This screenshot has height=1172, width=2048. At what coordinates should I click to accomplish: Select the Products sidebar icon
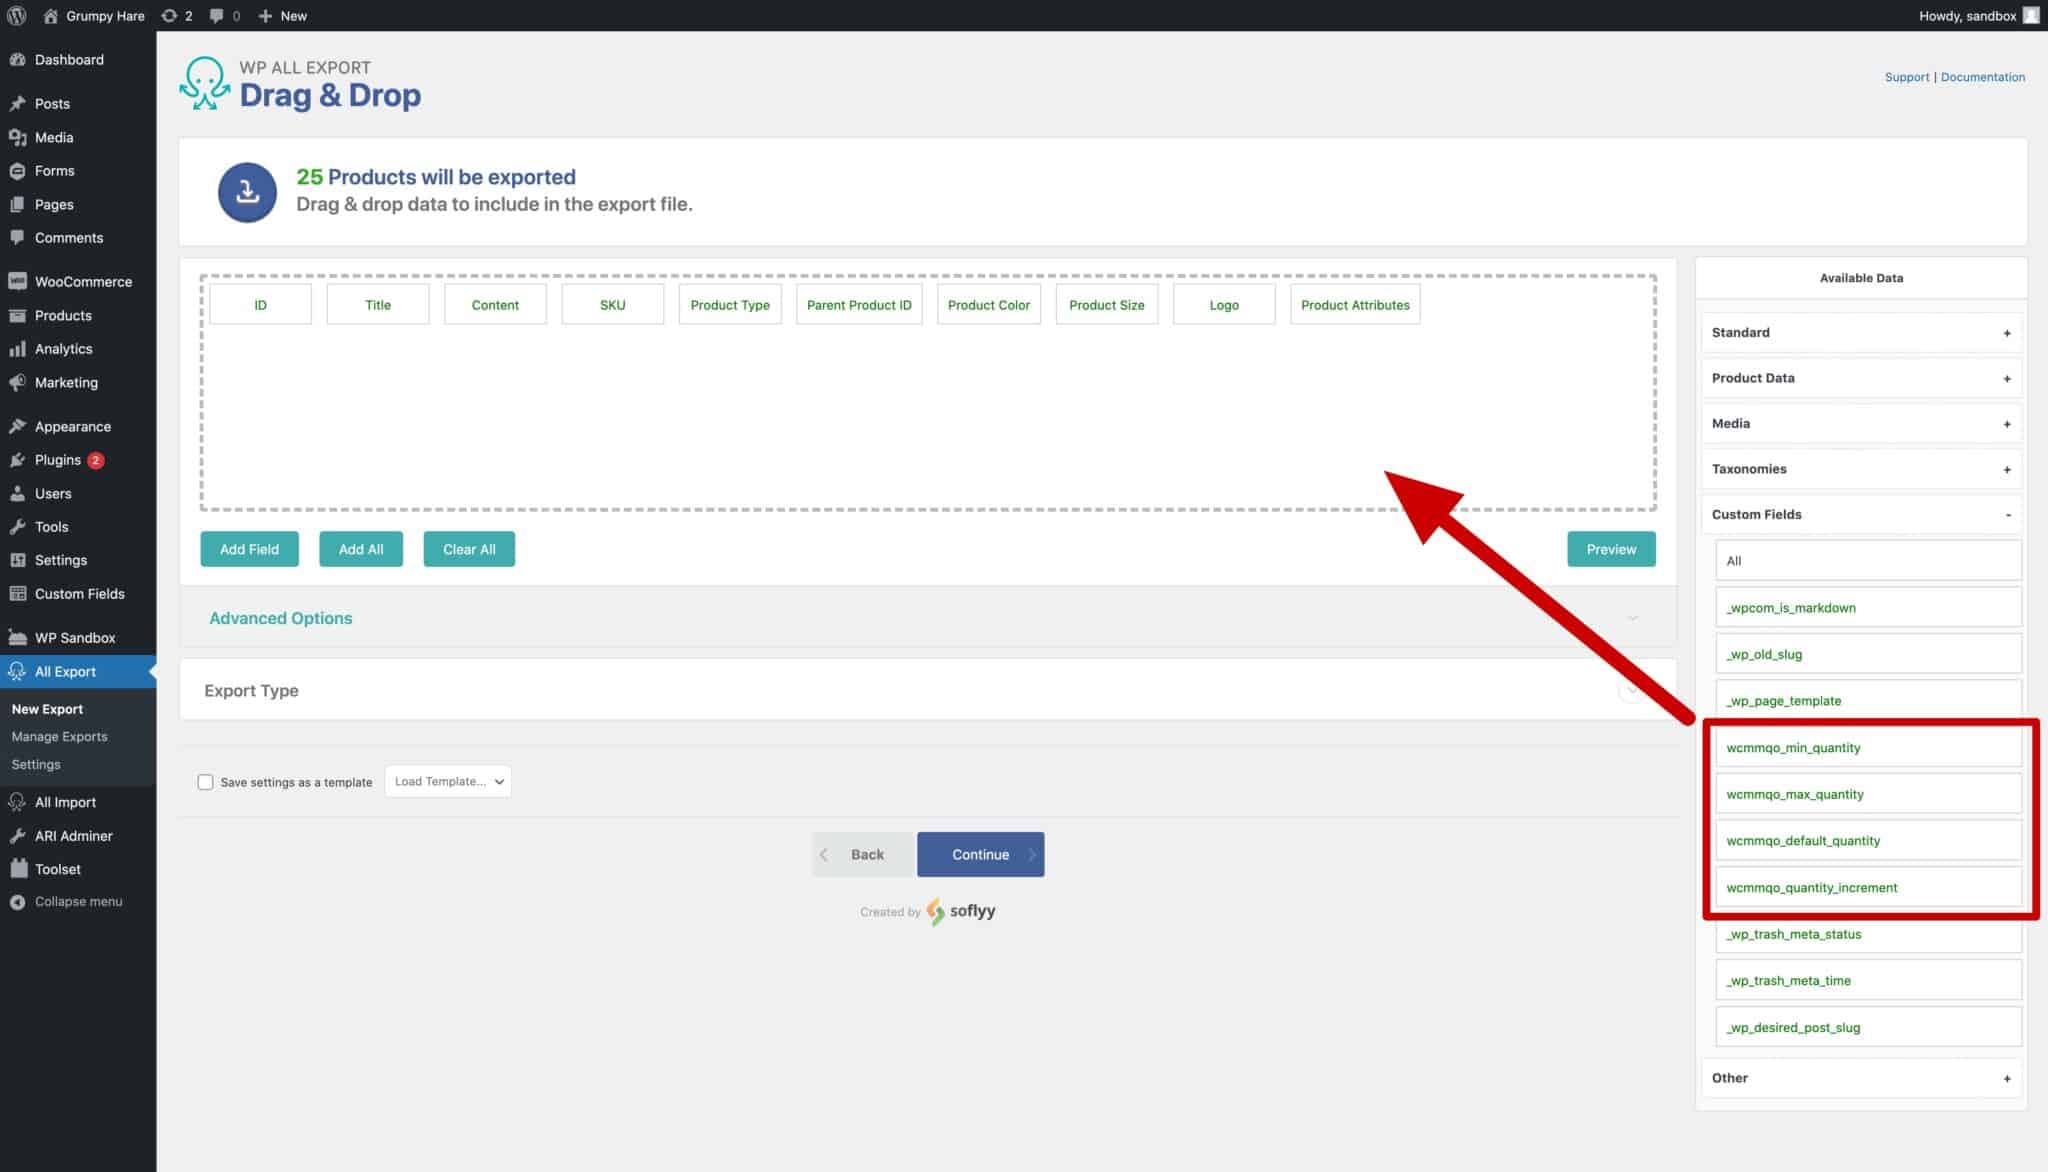click(18, 315)
